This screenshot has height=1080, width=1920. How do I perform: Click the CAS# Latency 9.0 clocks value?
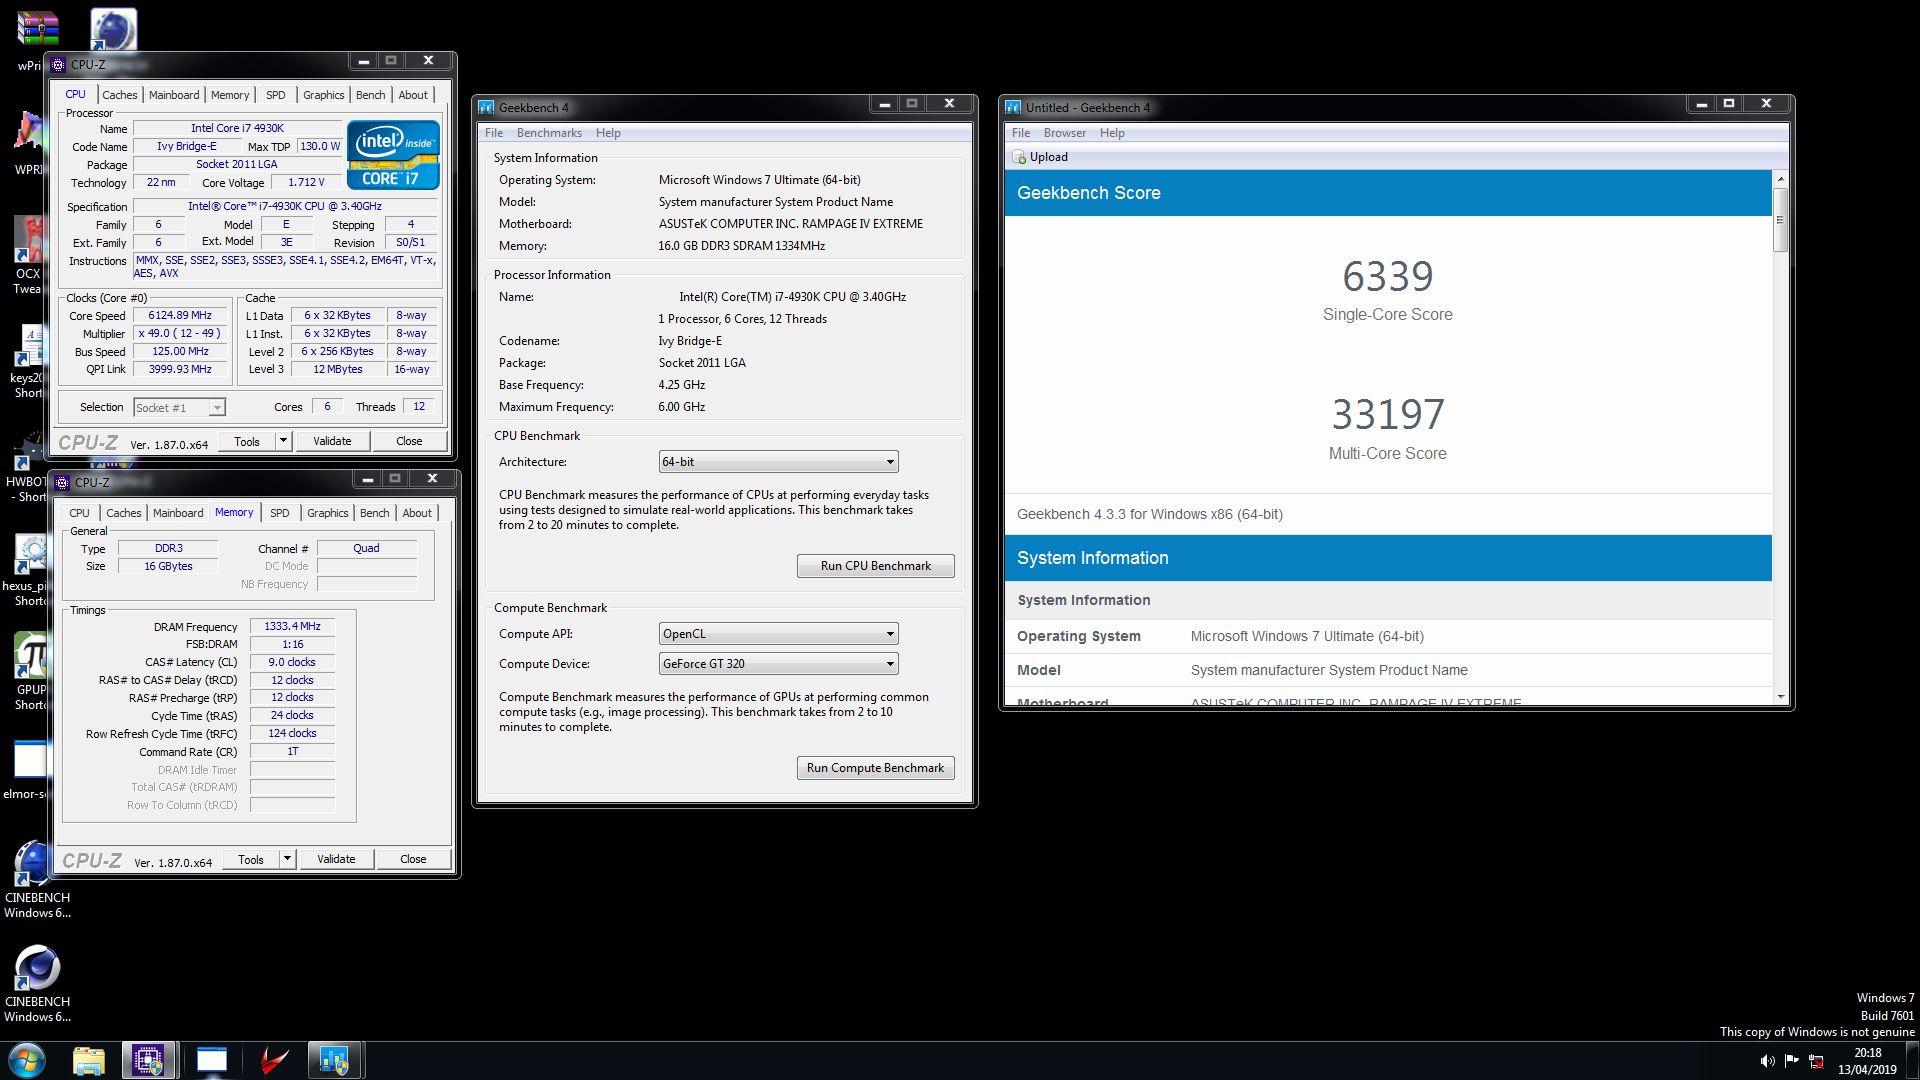click(293, 662)
